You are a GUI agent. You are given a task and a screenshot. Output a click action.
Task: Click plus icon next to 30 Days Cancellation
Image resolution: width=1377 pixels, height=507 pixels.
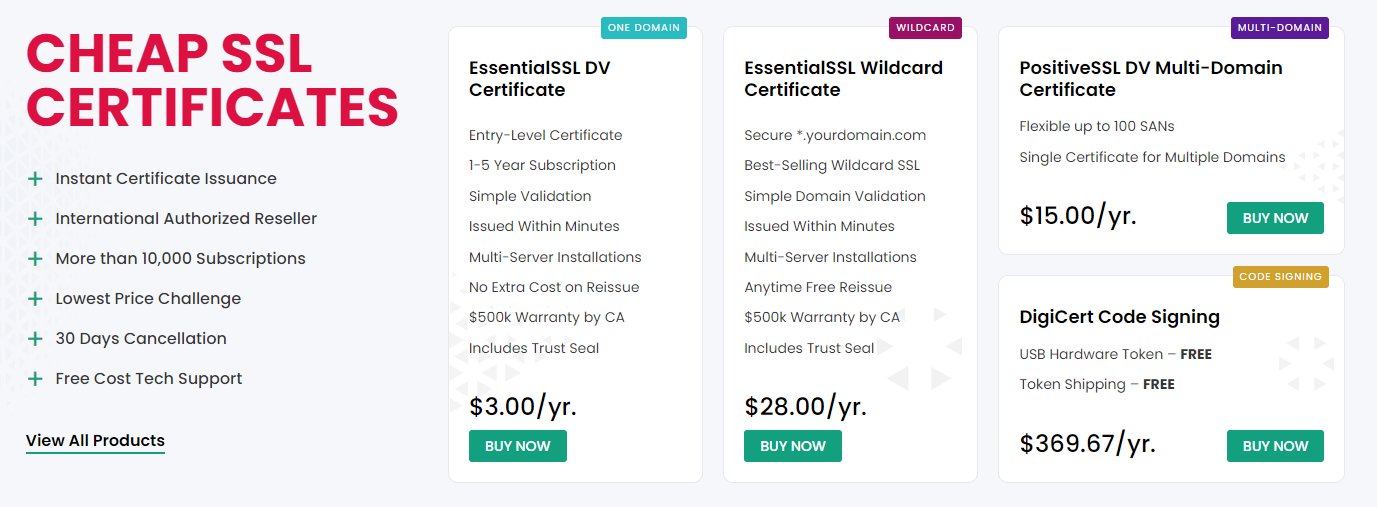click(35, 339)
